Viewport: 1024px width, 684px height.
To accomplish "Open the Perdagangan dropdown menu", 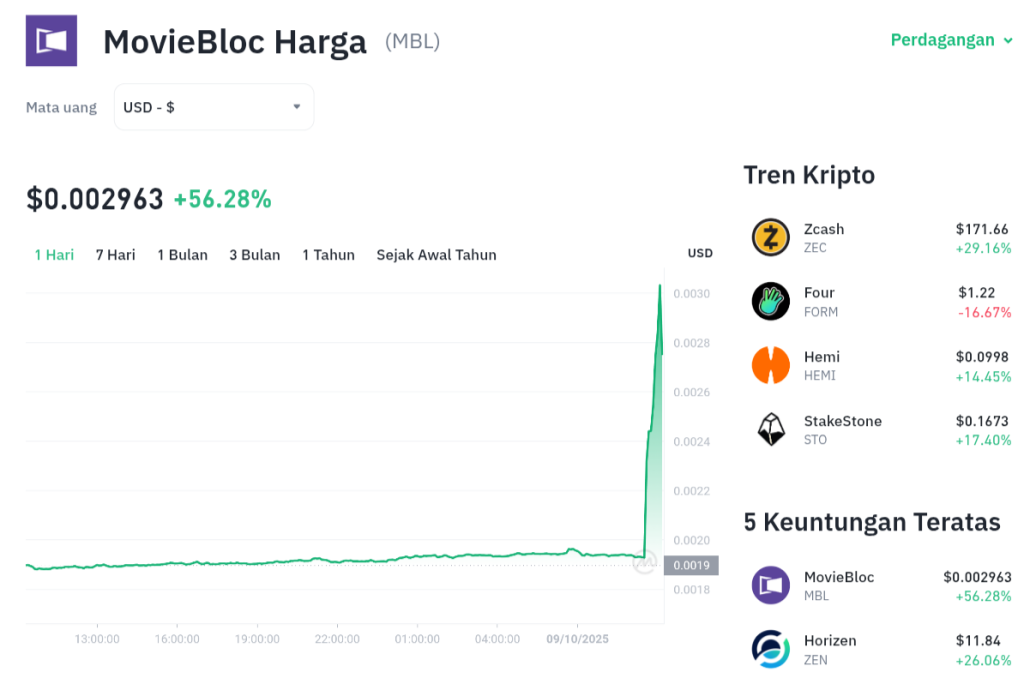I will [x=951, y=40].
